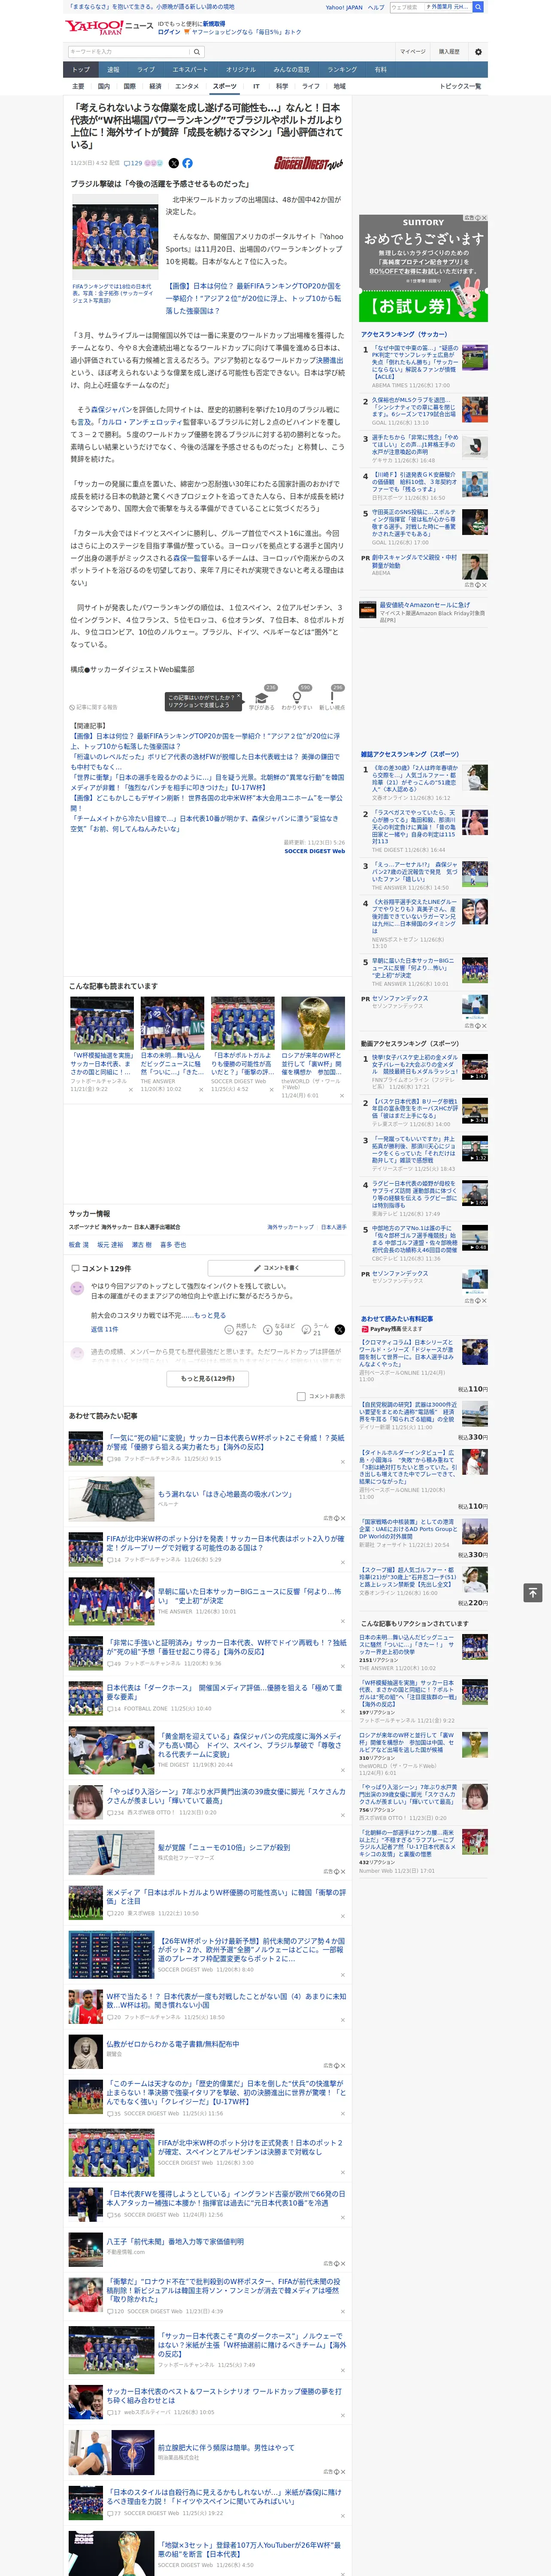Click the Soccer Digest Web logo
This screenshot has height=2576, width=551.
pyautogui.click(x=309, y=163)
